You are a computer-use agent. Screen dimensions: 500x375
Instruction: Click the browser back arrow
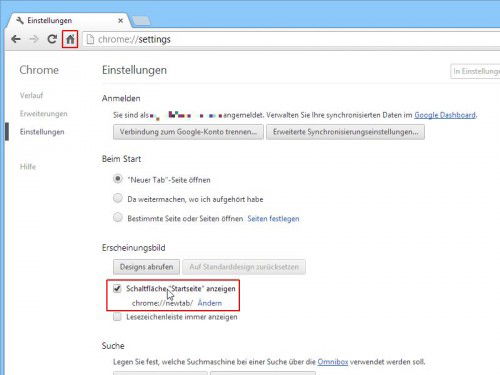coord(16,39)
